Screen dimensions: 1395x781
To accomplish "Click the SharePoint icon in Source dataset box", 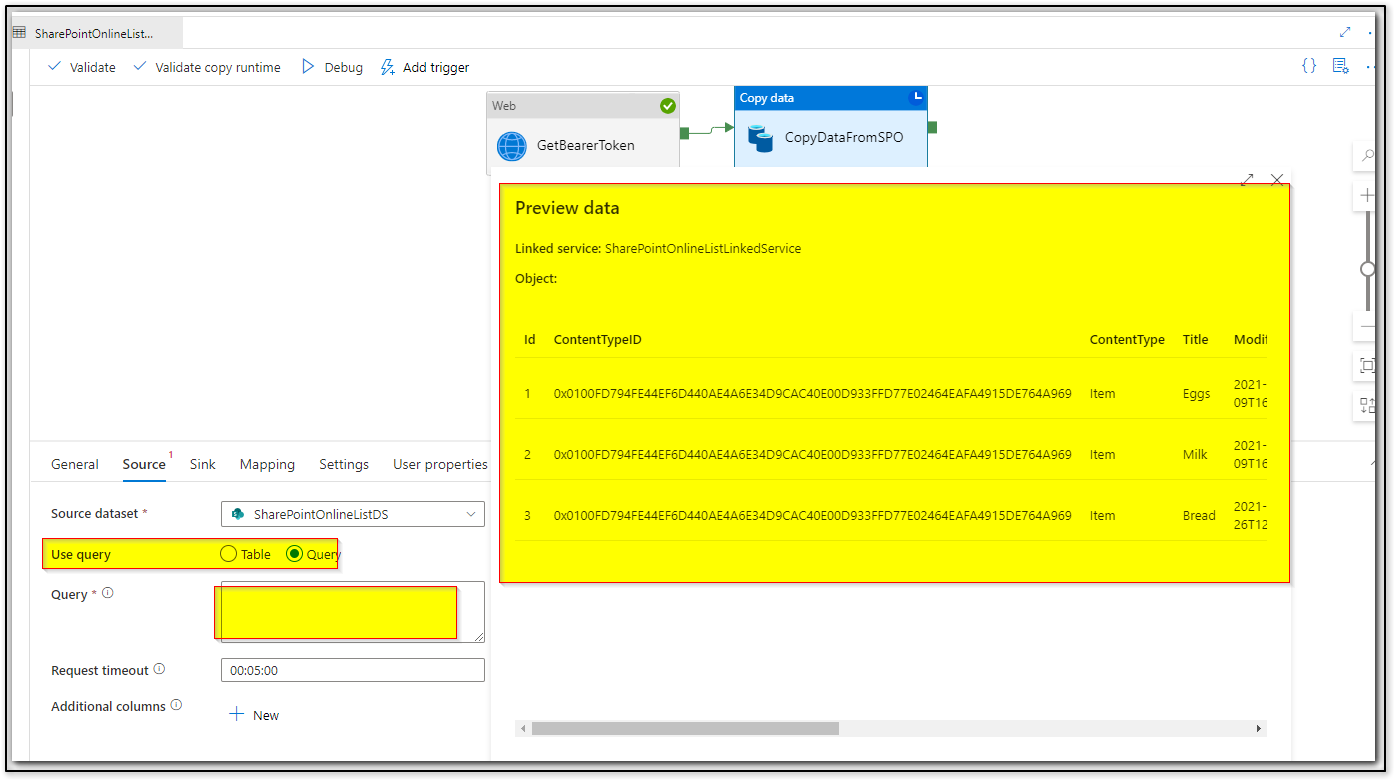I will point(238,514).
